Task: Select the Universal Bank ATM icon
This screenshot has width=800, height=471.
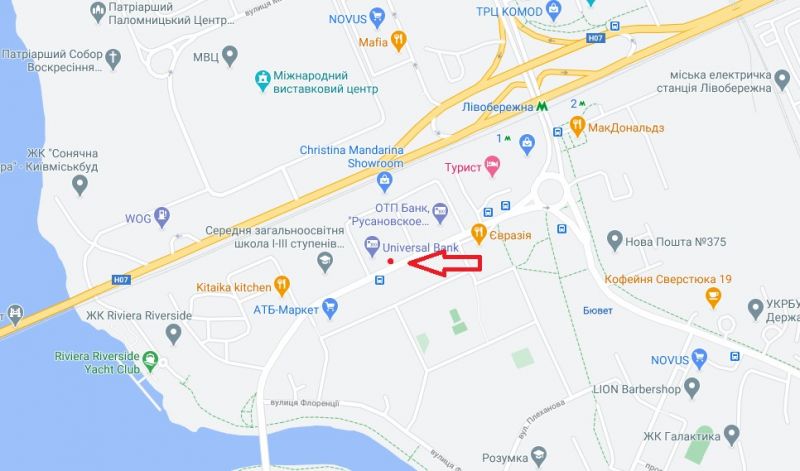Action: [372, 246]
